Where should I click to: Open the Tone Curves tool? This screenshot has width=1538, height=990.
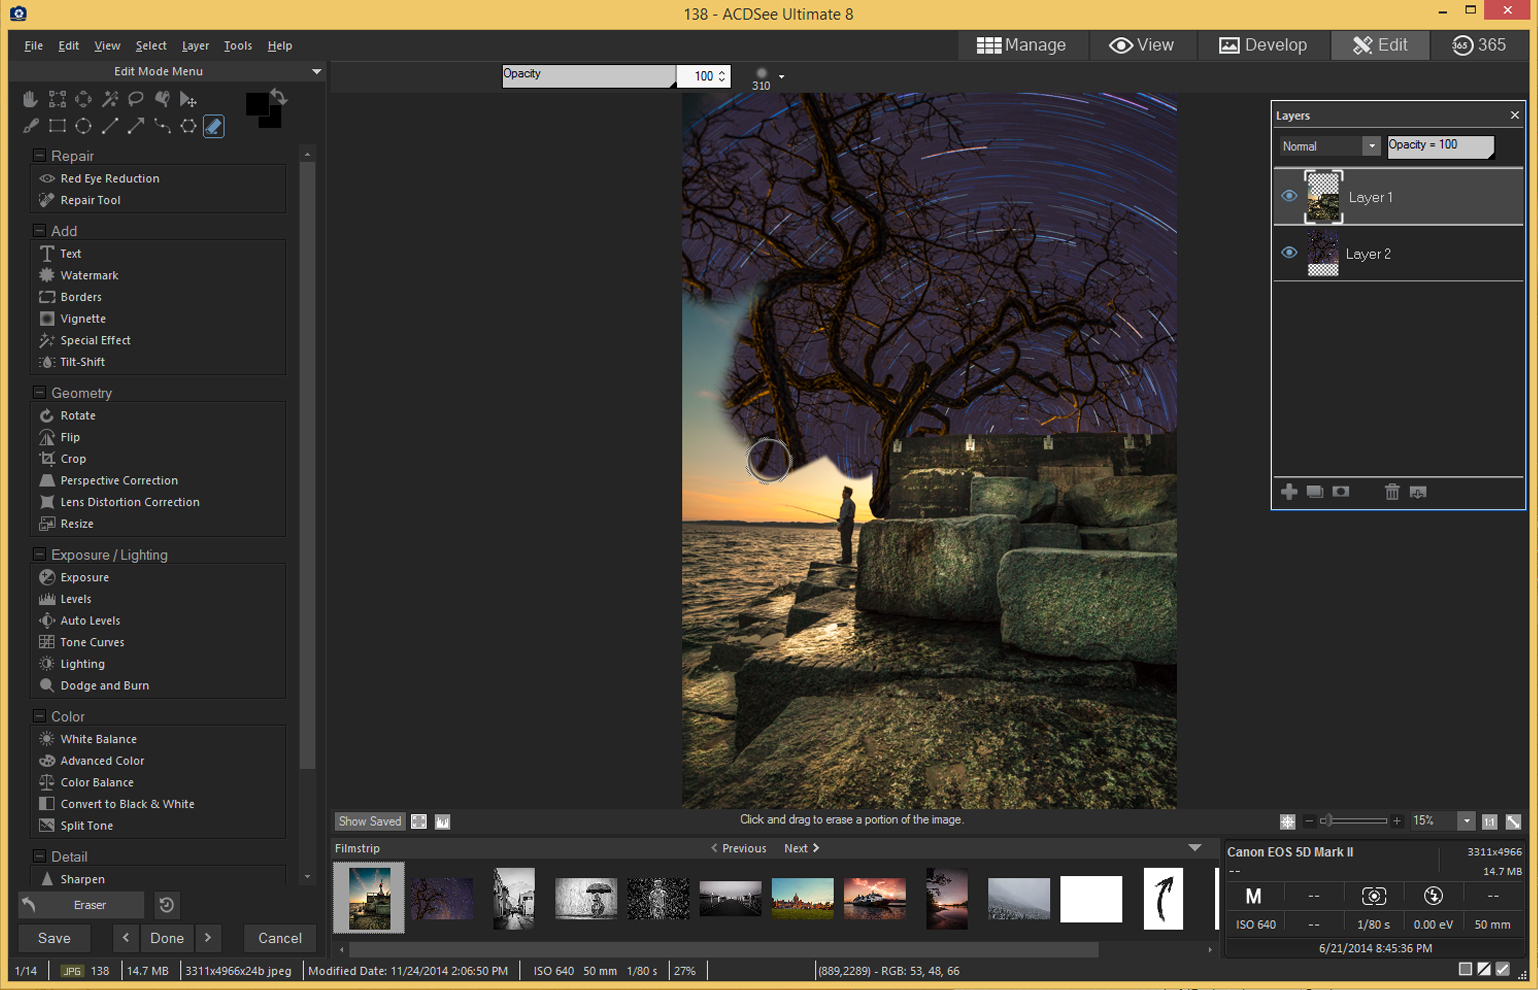(92, 642)
